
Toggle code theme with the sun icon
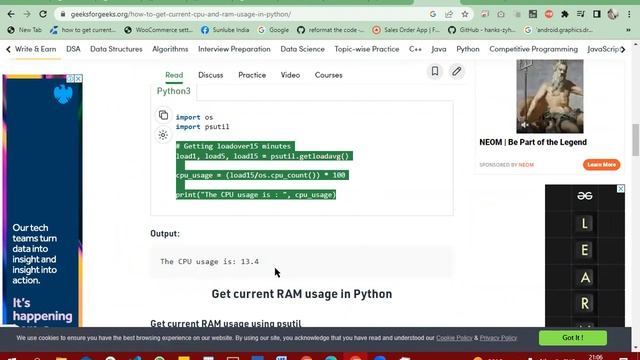pos(163,135)
